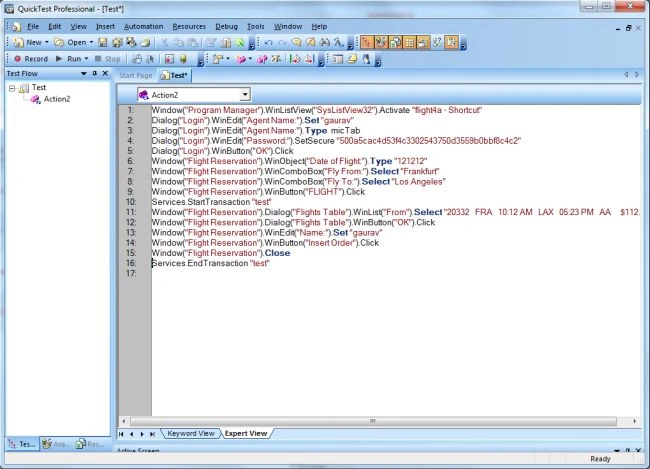
Task: Open the dropdown arrow beside New
Action: pyautogui.click(x=47, y=42)
